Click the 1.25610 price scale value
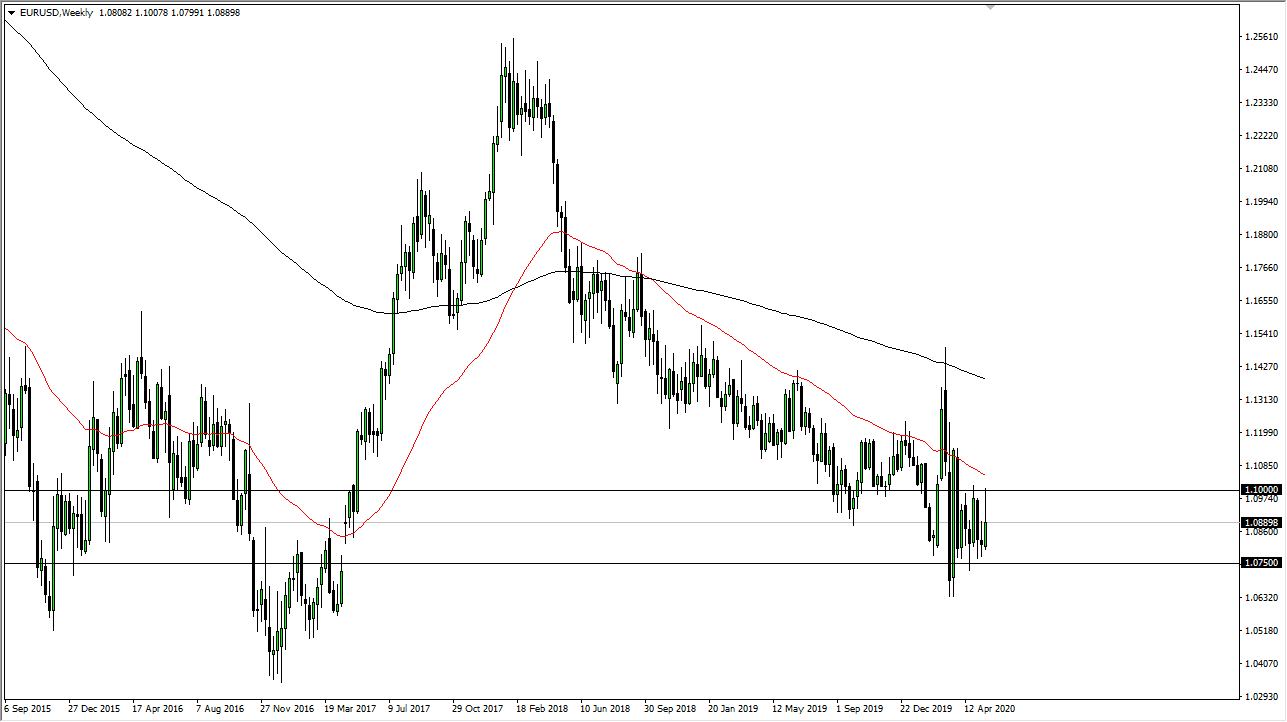Viewport: 1287px width, 722px height. tap(1260, 38)
